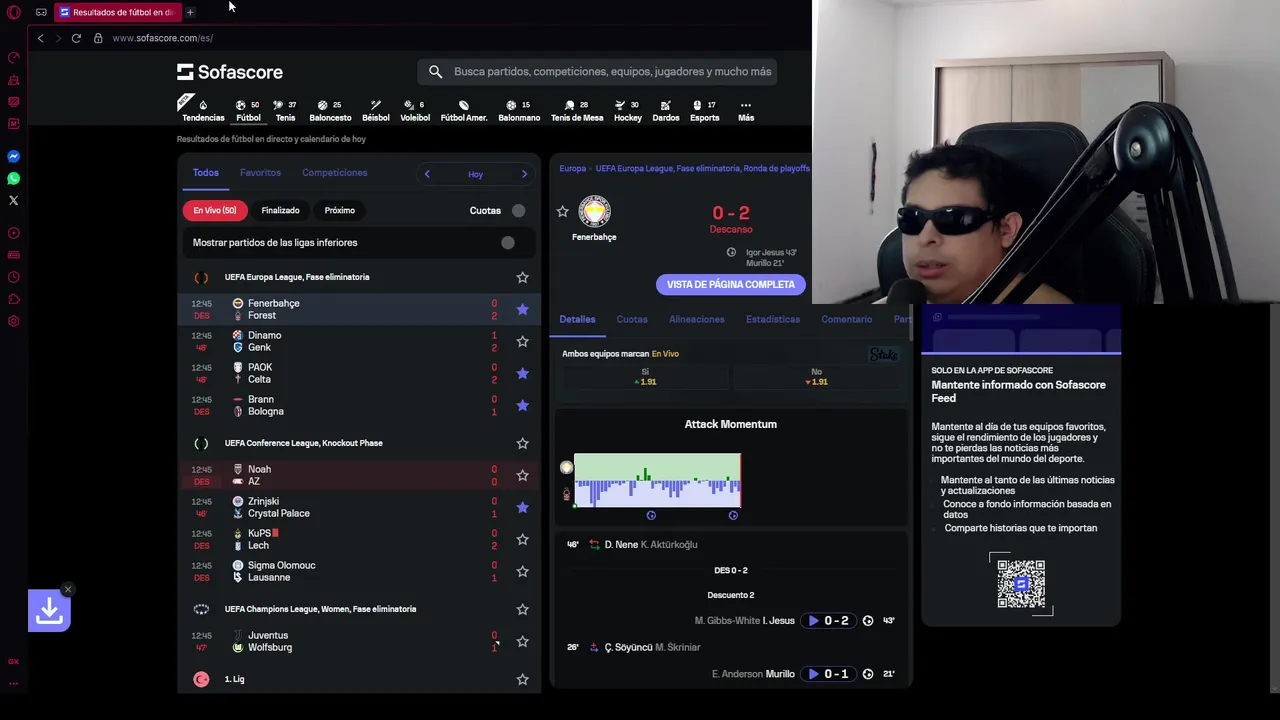Image resolution: width=1280 pixels, height=720 pixels.
Task: Open the Tendencias sport category
Action: pos(203,110)
